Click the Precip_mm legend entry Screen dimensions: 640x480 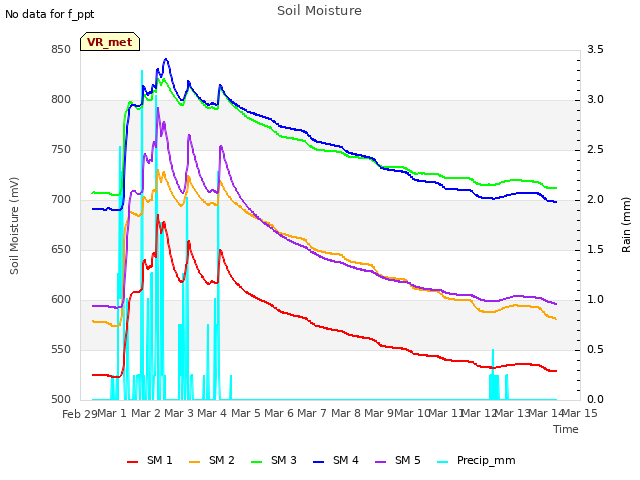pyautogui.click(x=476, y=460)
